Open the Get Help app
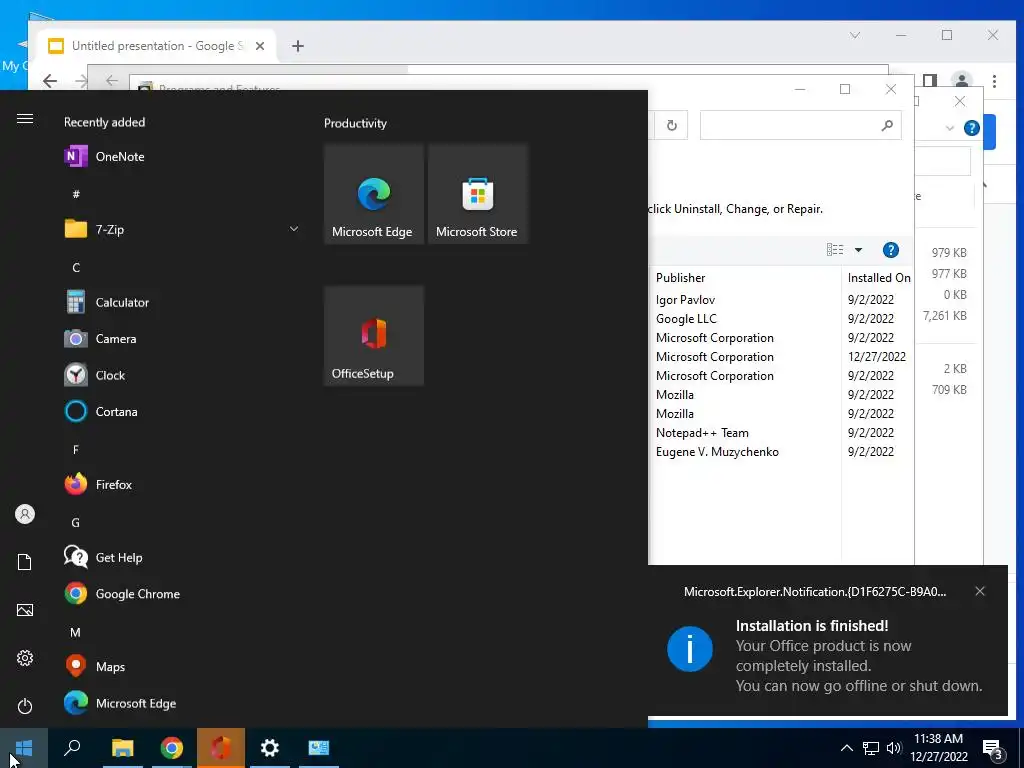This screenshot has height=768, width=1024. [x=104, y=558]
